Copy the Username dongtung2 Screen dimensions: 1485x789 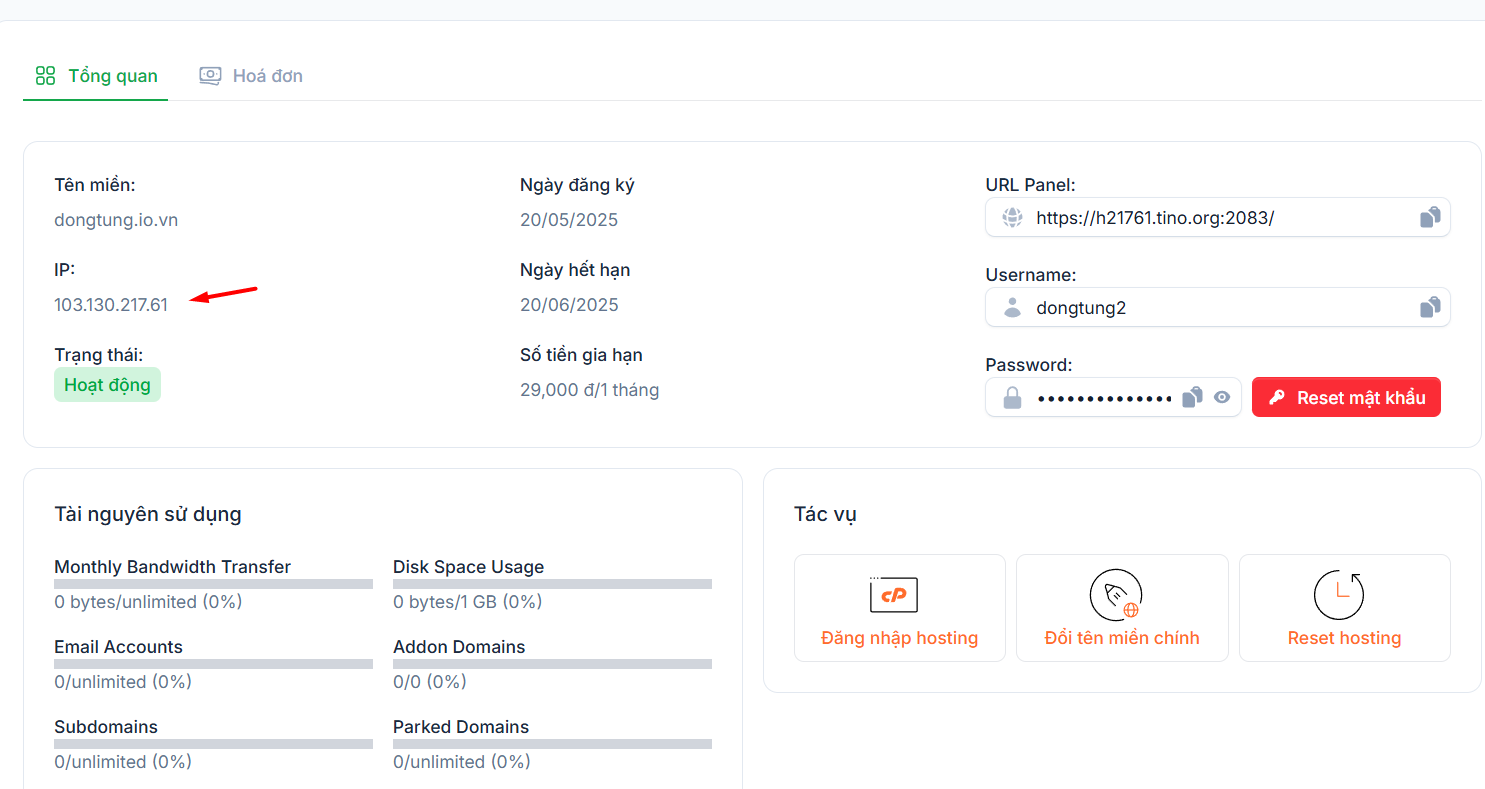tap(1430, 307)
